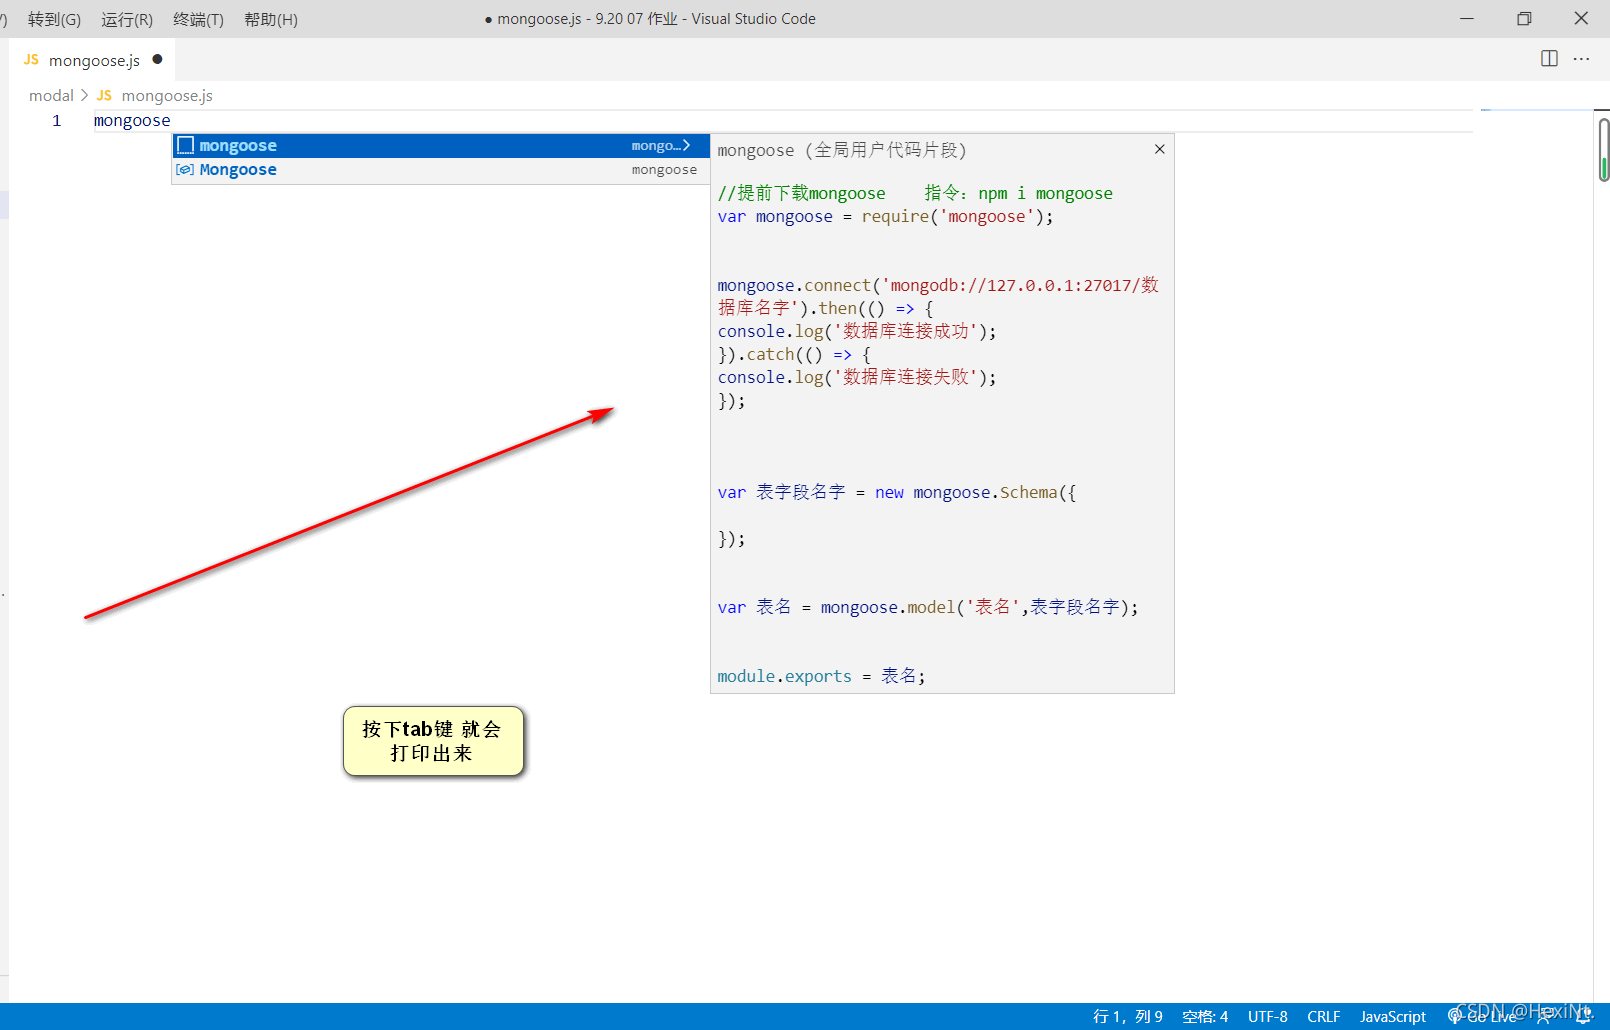This screenshot has height=1030, width=1610.
Task: Open the 帮助(H) menu
Action: click(x=271, y=19)
